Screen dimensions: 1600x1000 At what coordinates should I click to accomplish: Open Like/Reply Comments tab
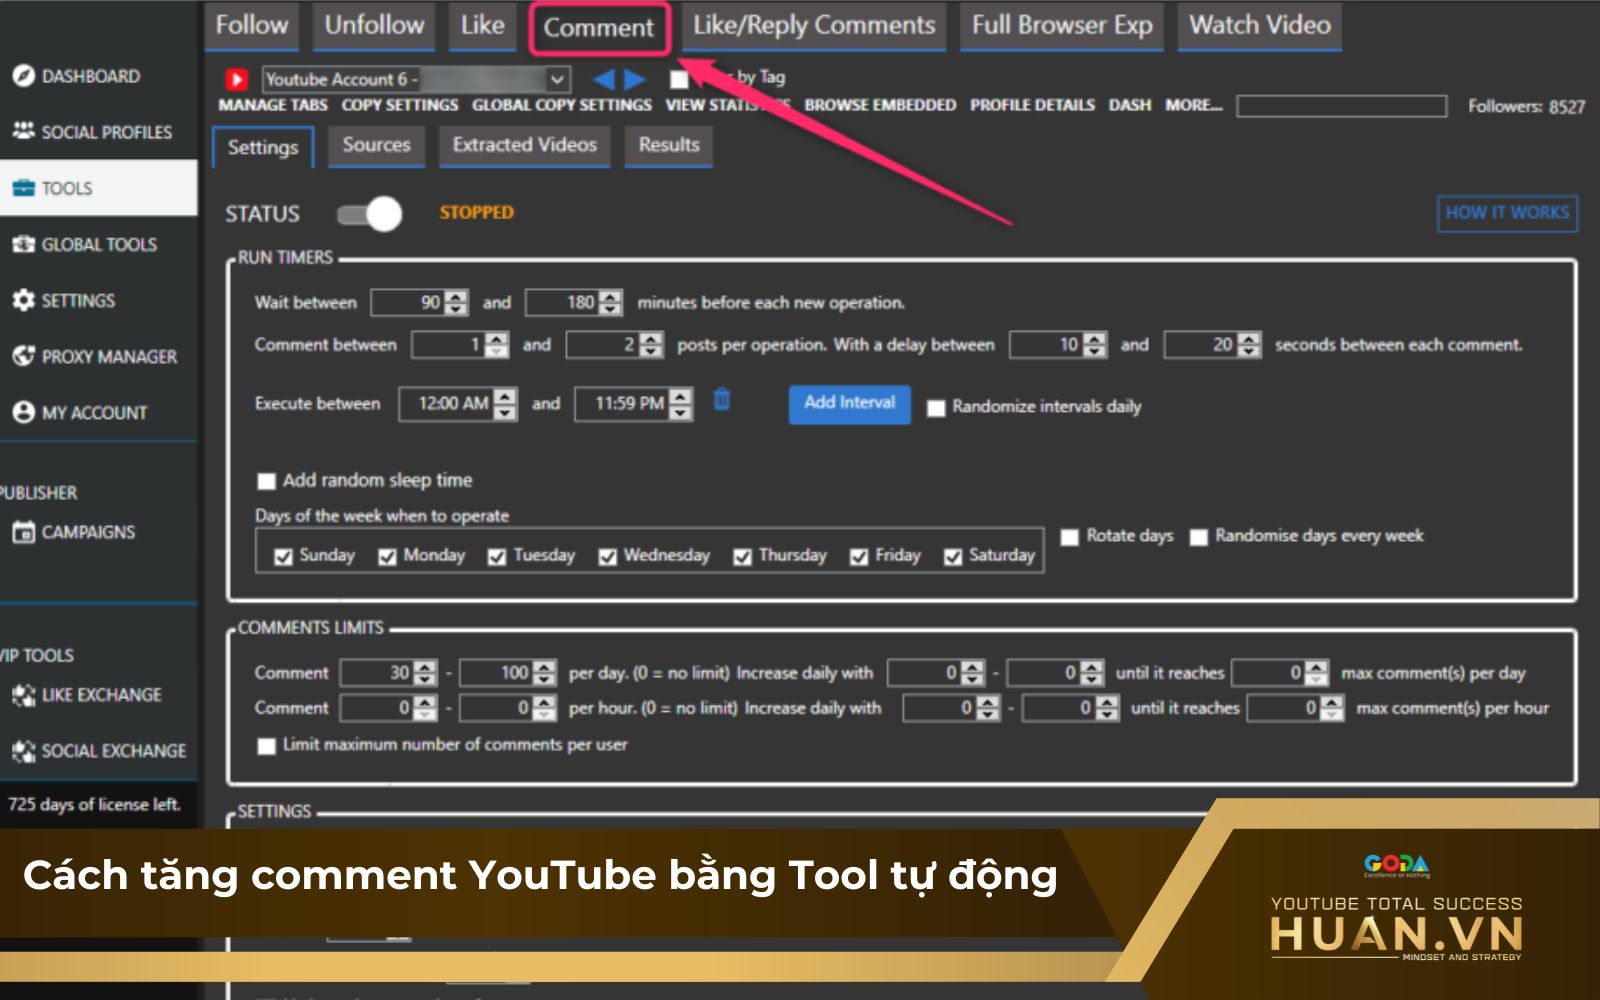(814, 26)
